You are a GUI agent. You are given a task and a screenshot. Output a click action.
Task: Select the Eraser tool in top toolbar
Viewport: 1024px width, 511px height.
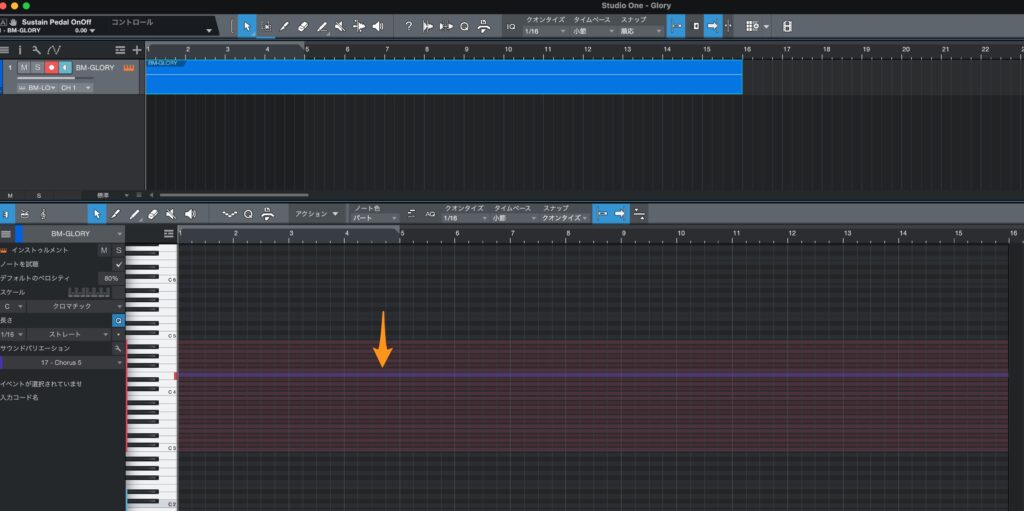pyautogui.click(x=303, y=26)
